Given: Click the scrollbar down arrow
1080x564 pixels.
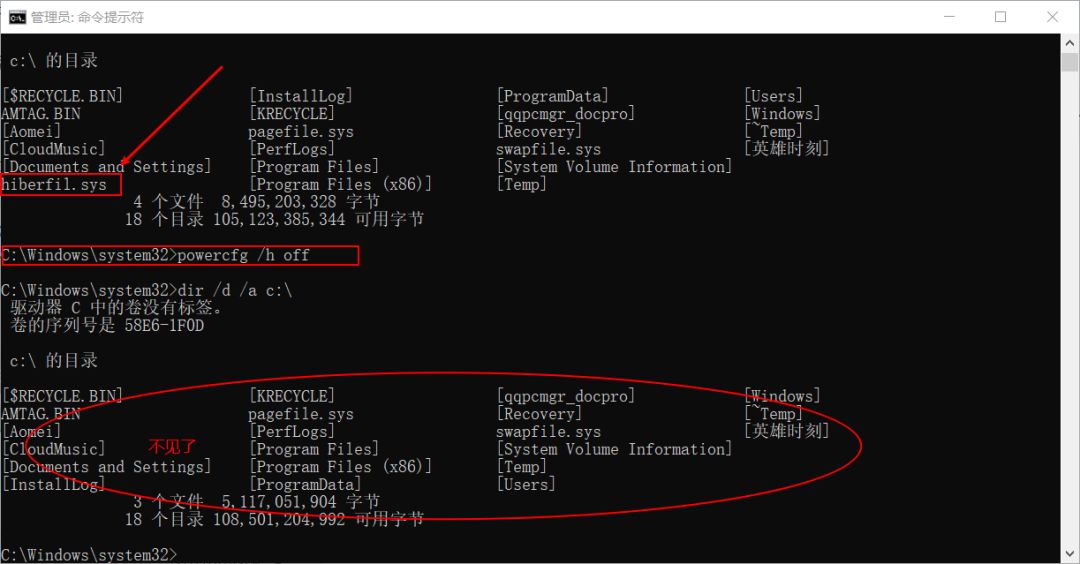Looking at the screenshot, I should [x=1069, y=553].
